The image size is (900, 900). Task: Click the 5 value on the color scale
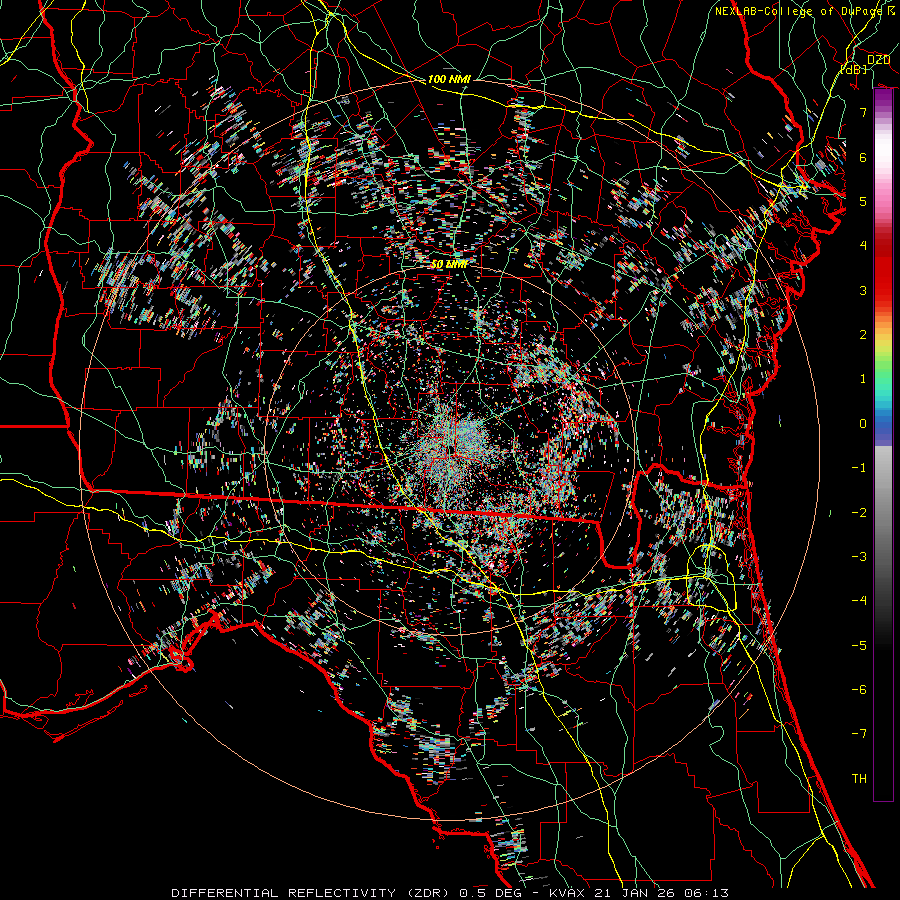[x=863, y=201]
